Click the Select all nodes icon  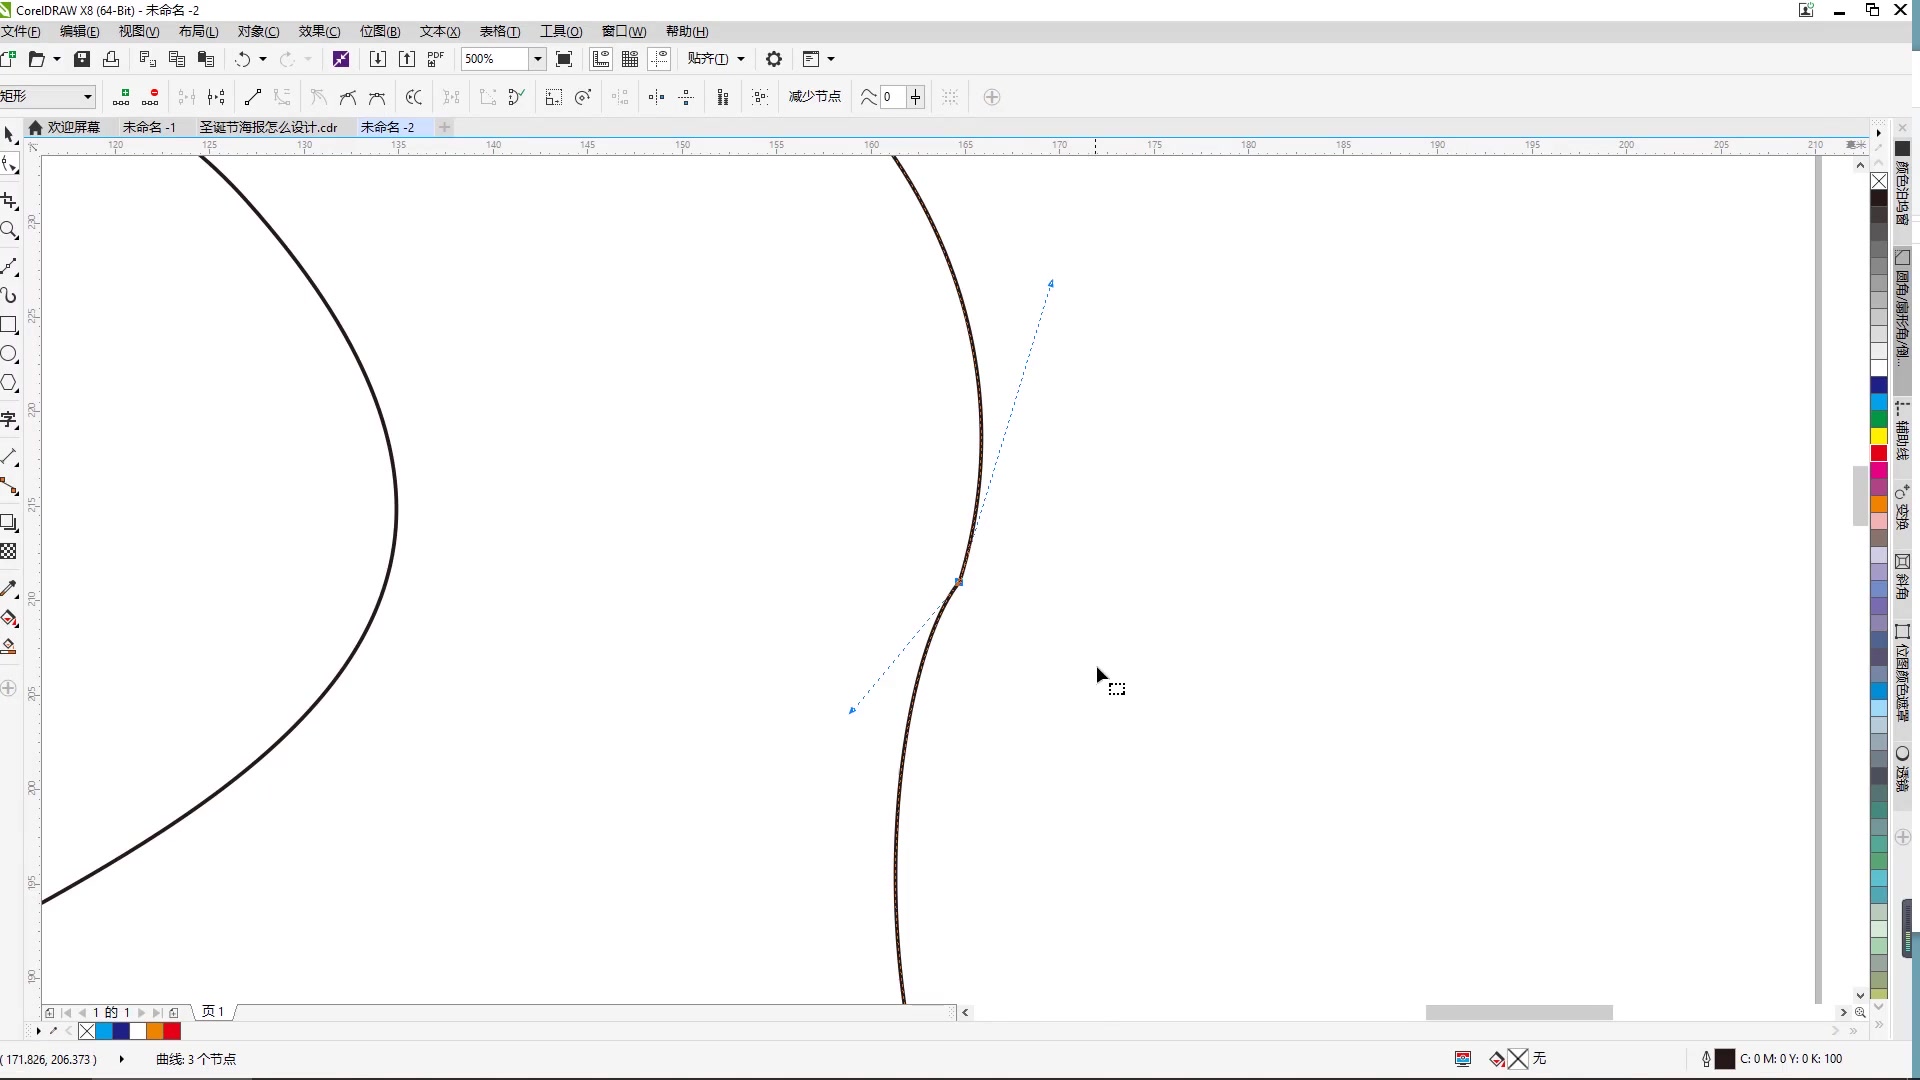click(760, 97)
